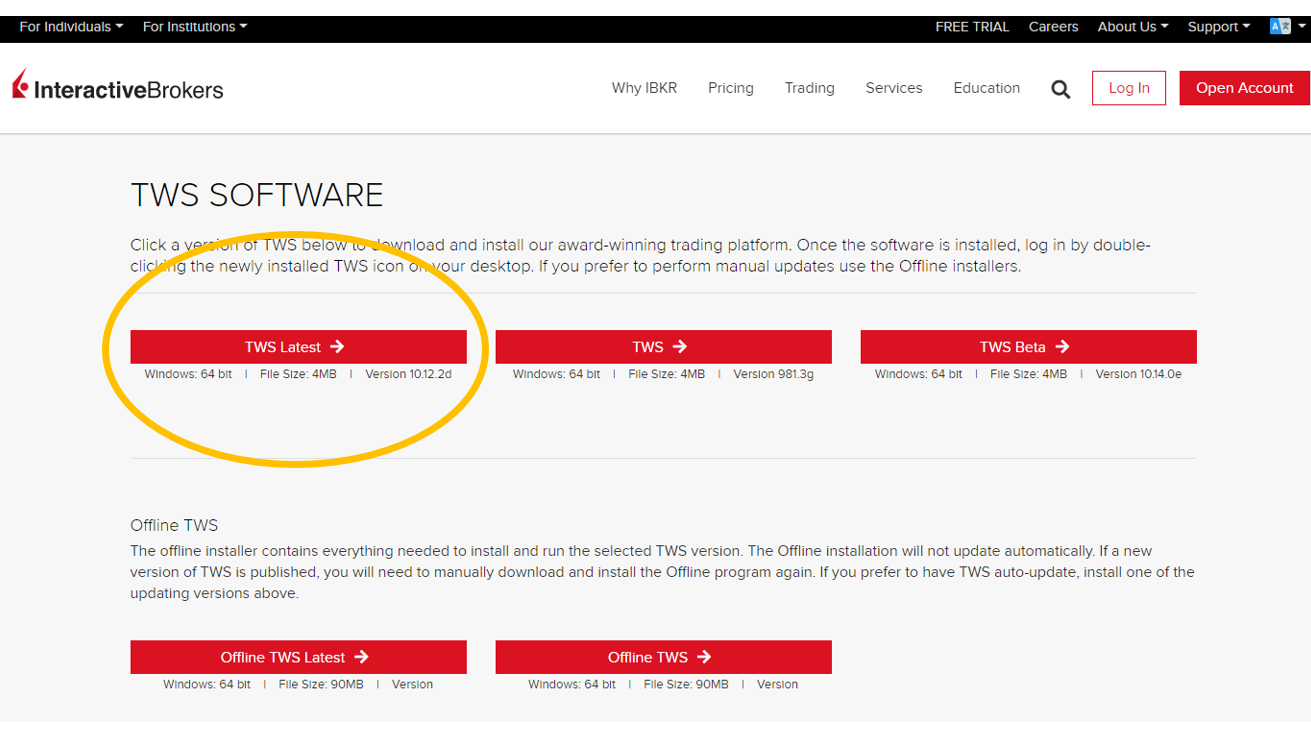The width and height of the screenshot is (1311, 739).
Task: Download TWS Latest installer
Action: click(298, 347)
